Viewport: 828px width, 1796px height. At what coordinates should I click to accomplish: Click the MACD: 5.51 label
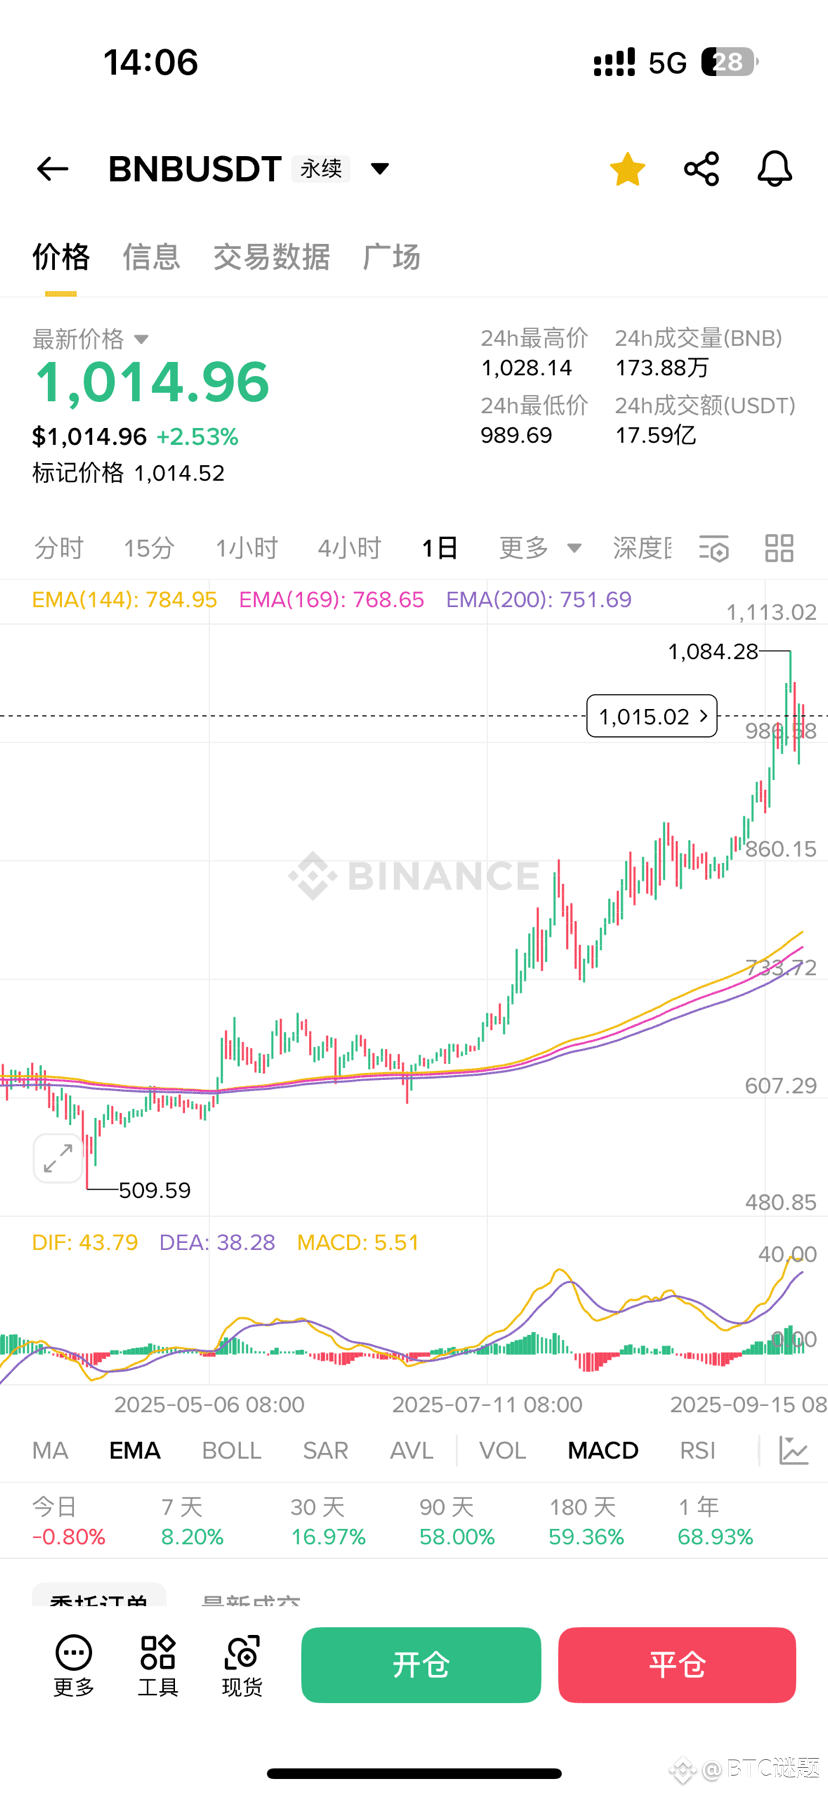coord(358,1243)
